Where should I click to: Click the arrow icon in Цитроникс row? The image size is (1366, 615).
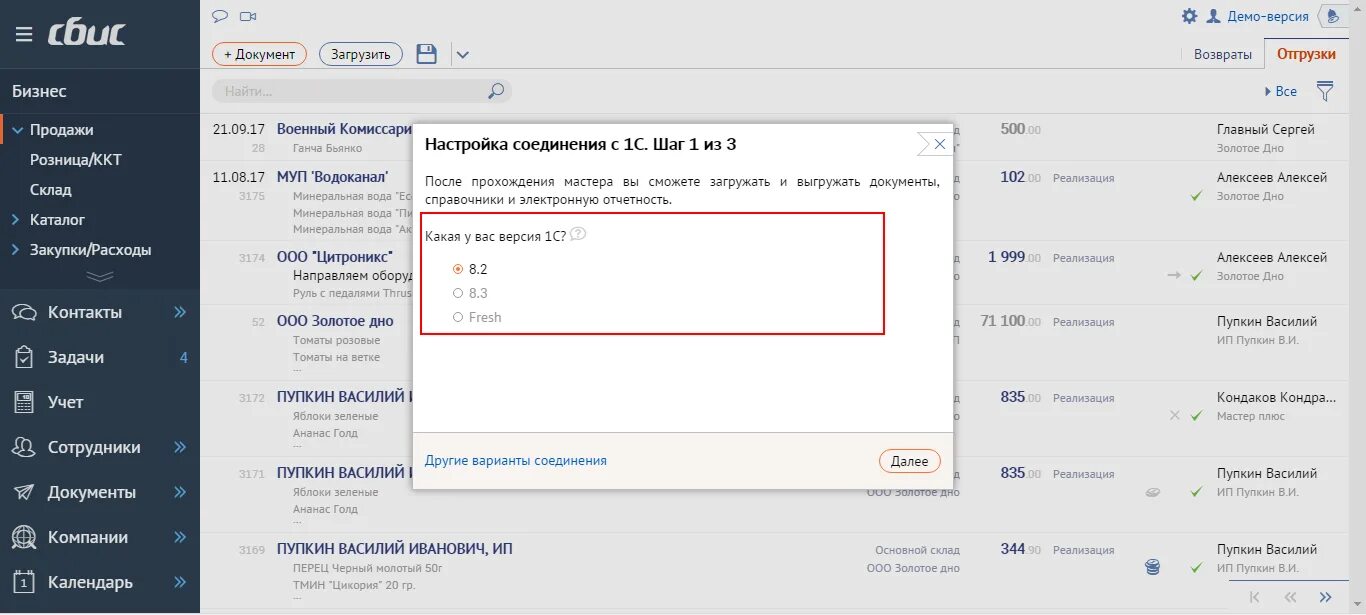1174,275
